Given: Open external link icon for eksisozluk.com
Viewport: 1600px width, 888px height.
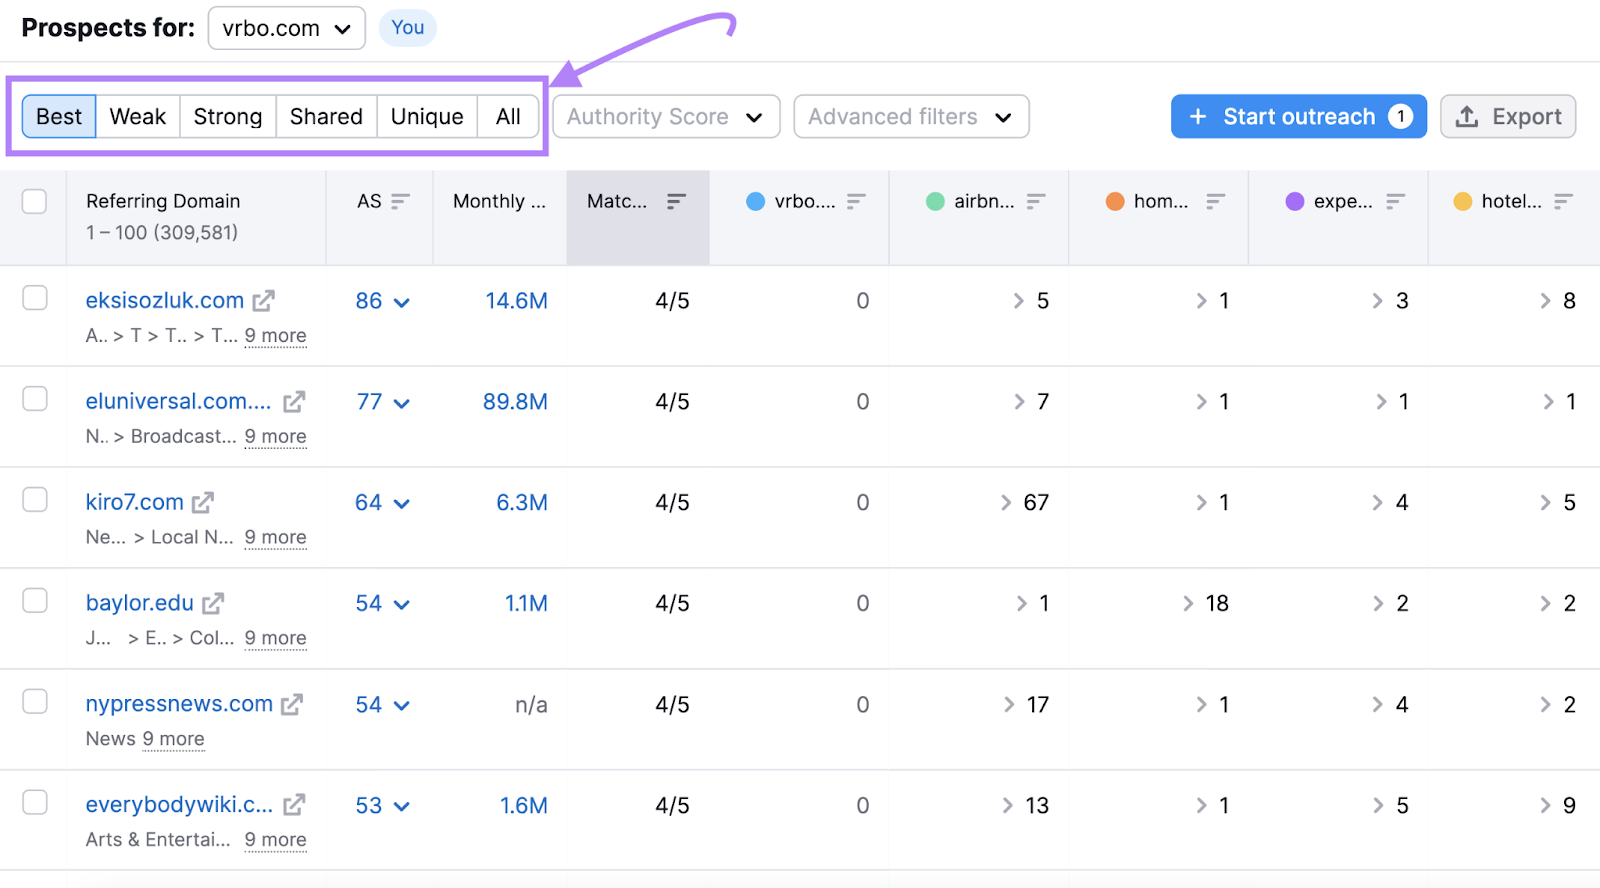Looking at the screenshot, I should [x=263, y=301].
